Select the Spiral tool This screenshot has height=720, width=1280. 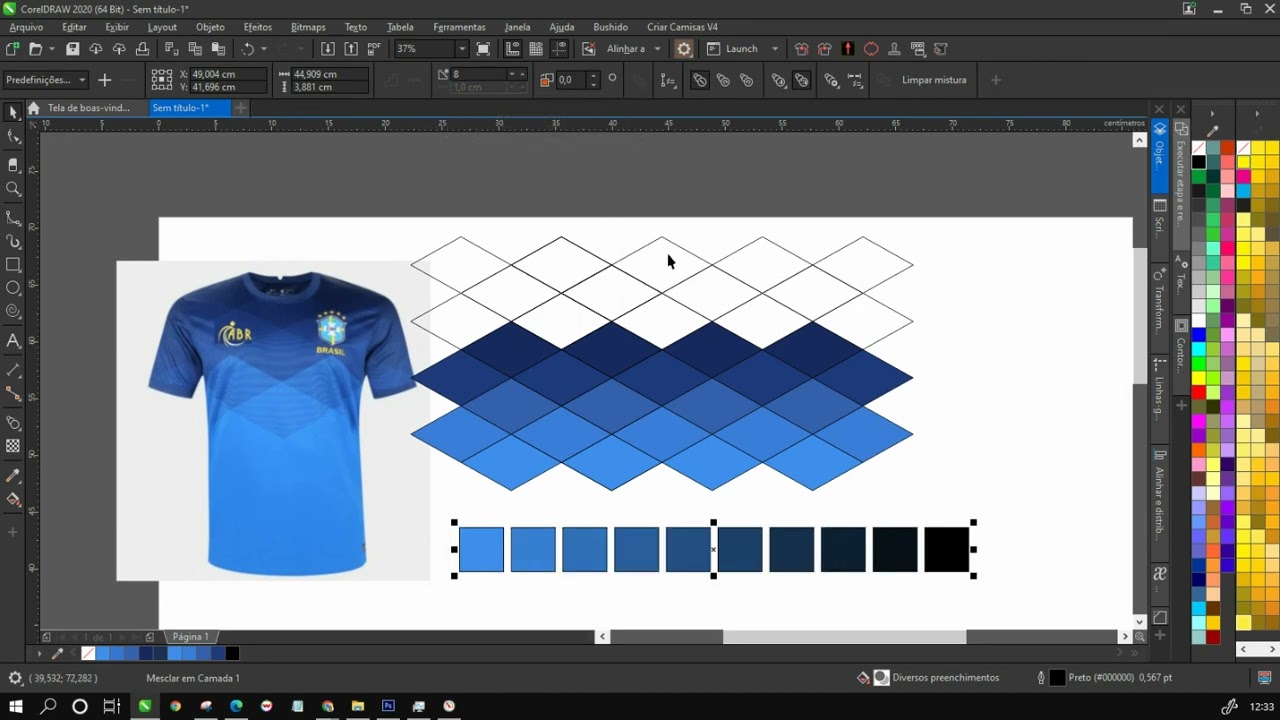[x=13, y=312]
